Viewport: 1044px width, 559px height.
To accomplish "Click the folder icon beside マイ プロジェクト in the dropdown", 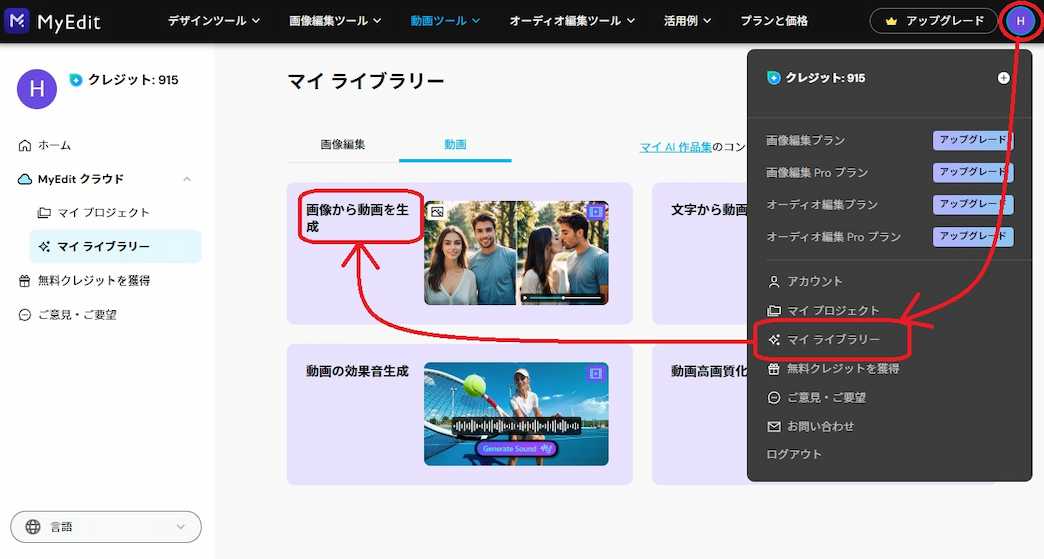I will click(774, 311).
